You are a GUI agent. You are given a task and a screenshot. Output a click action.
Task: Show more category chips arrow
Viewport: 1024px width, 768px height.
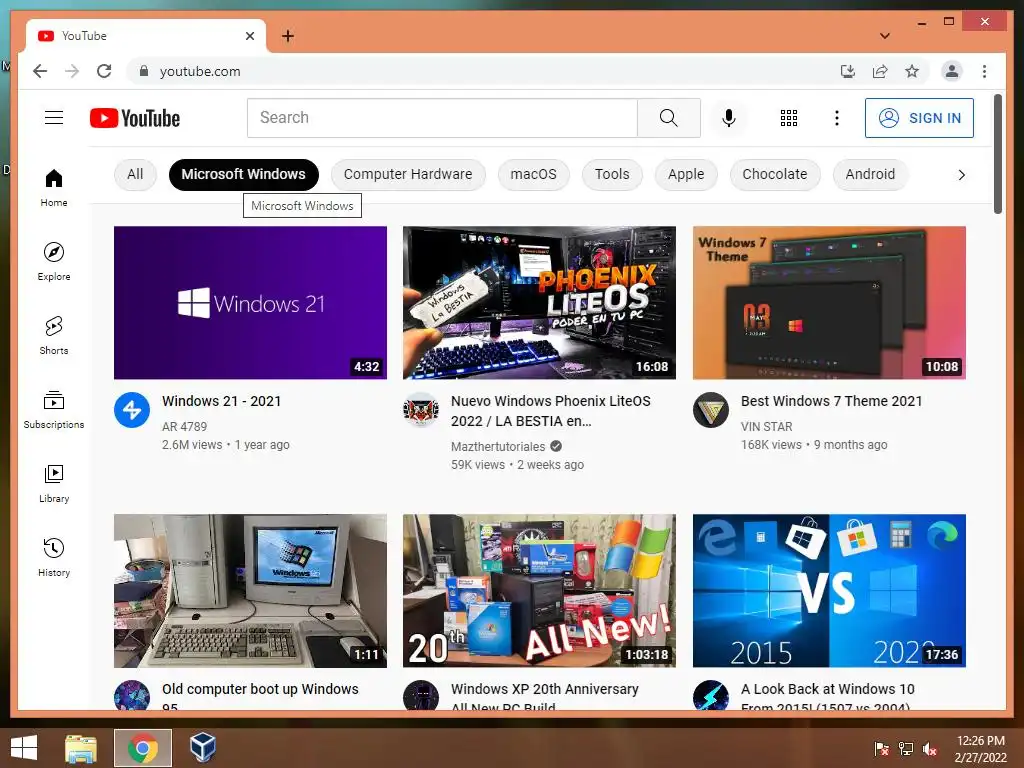tap(961, 175)
